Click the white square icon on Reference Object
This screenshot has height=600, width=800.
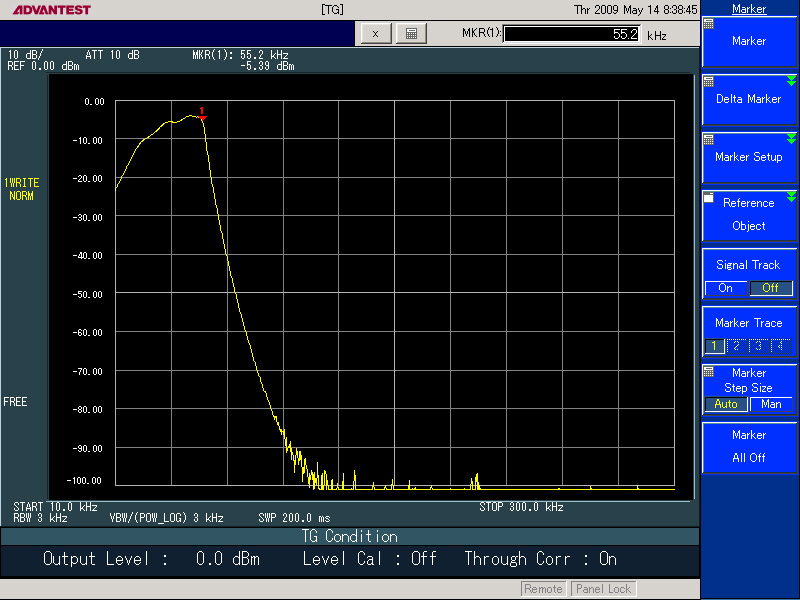click(709, 198)
